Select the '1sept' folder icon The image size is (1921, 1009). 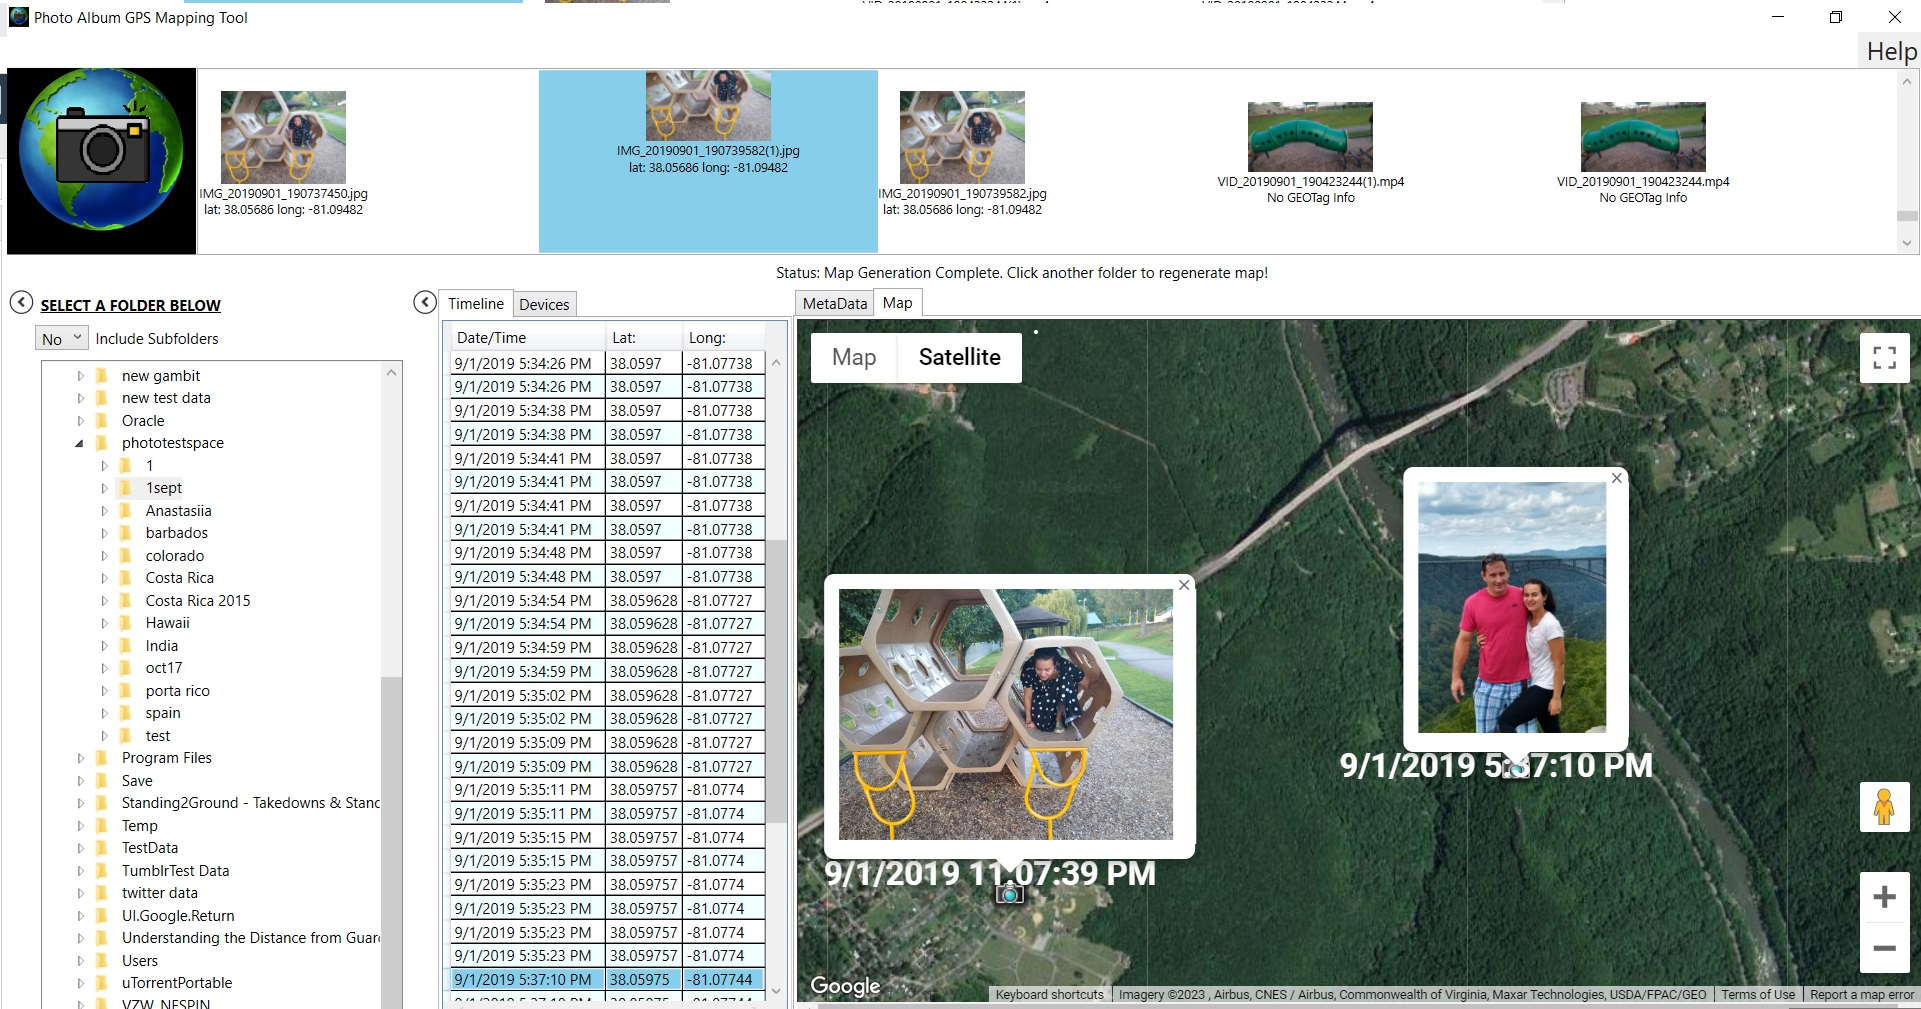point(126,488)
